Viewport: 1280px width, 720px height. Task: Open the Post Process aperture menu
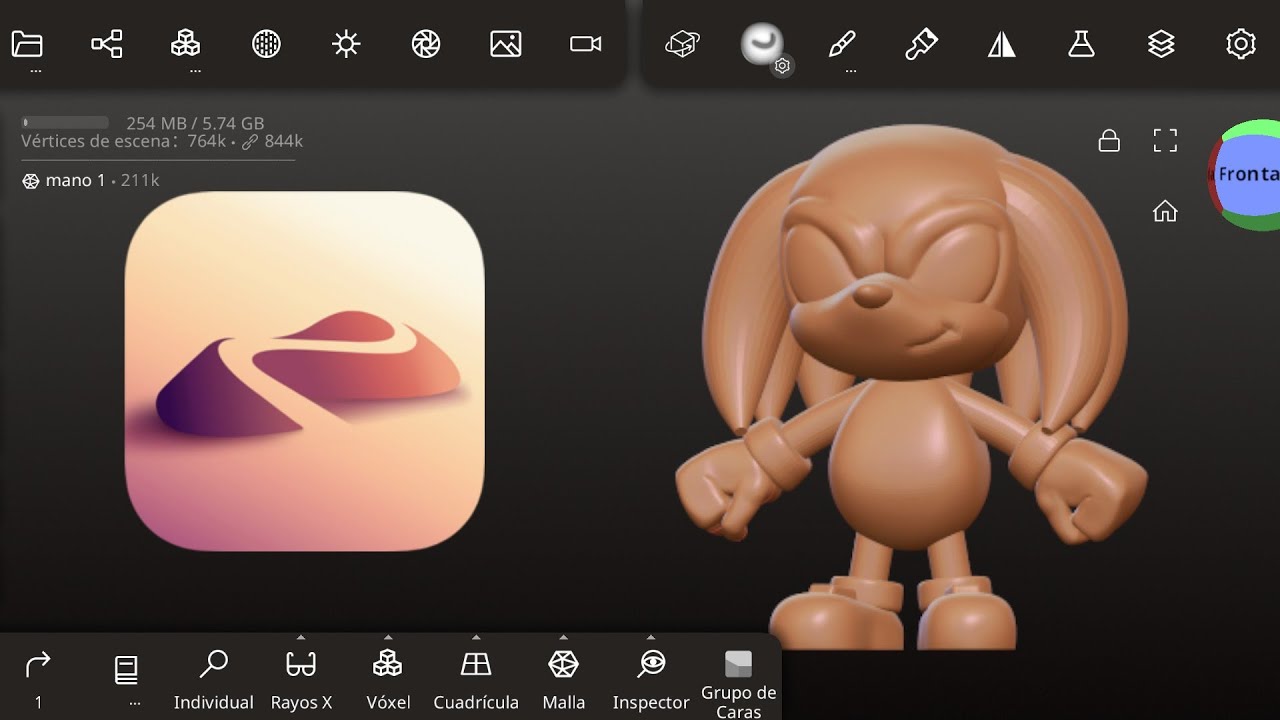tap(426, 44)
